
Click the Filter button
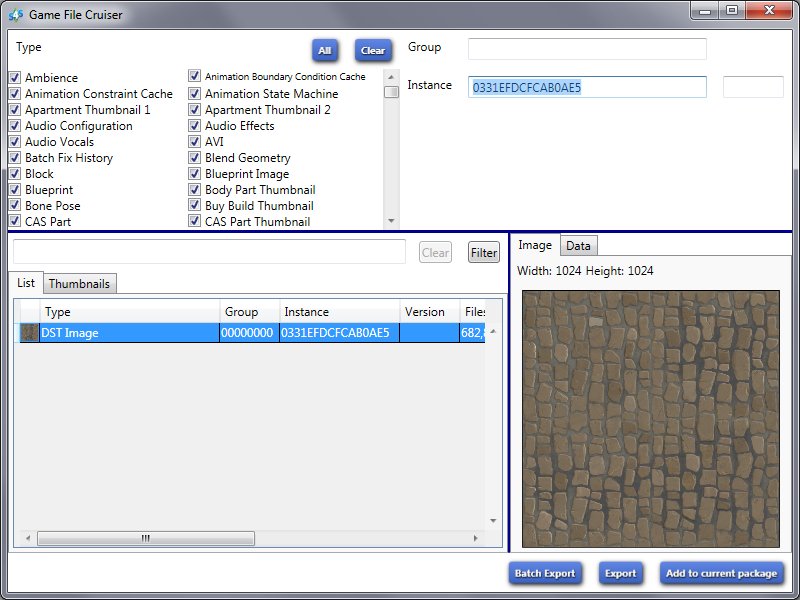click(x=484, y=253)
